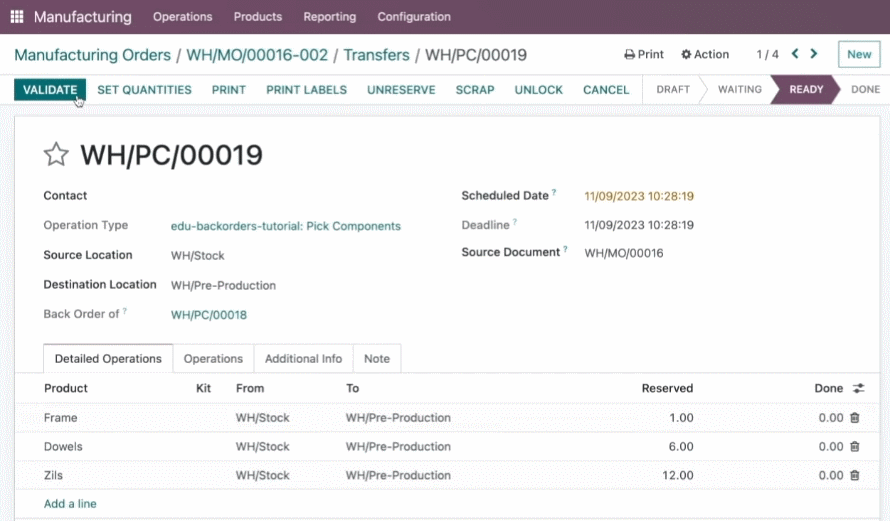This screenshot has height=521, width=890.
Task: Switch to Operations tab
Action: pyautogui.click(x=213, y=359)
